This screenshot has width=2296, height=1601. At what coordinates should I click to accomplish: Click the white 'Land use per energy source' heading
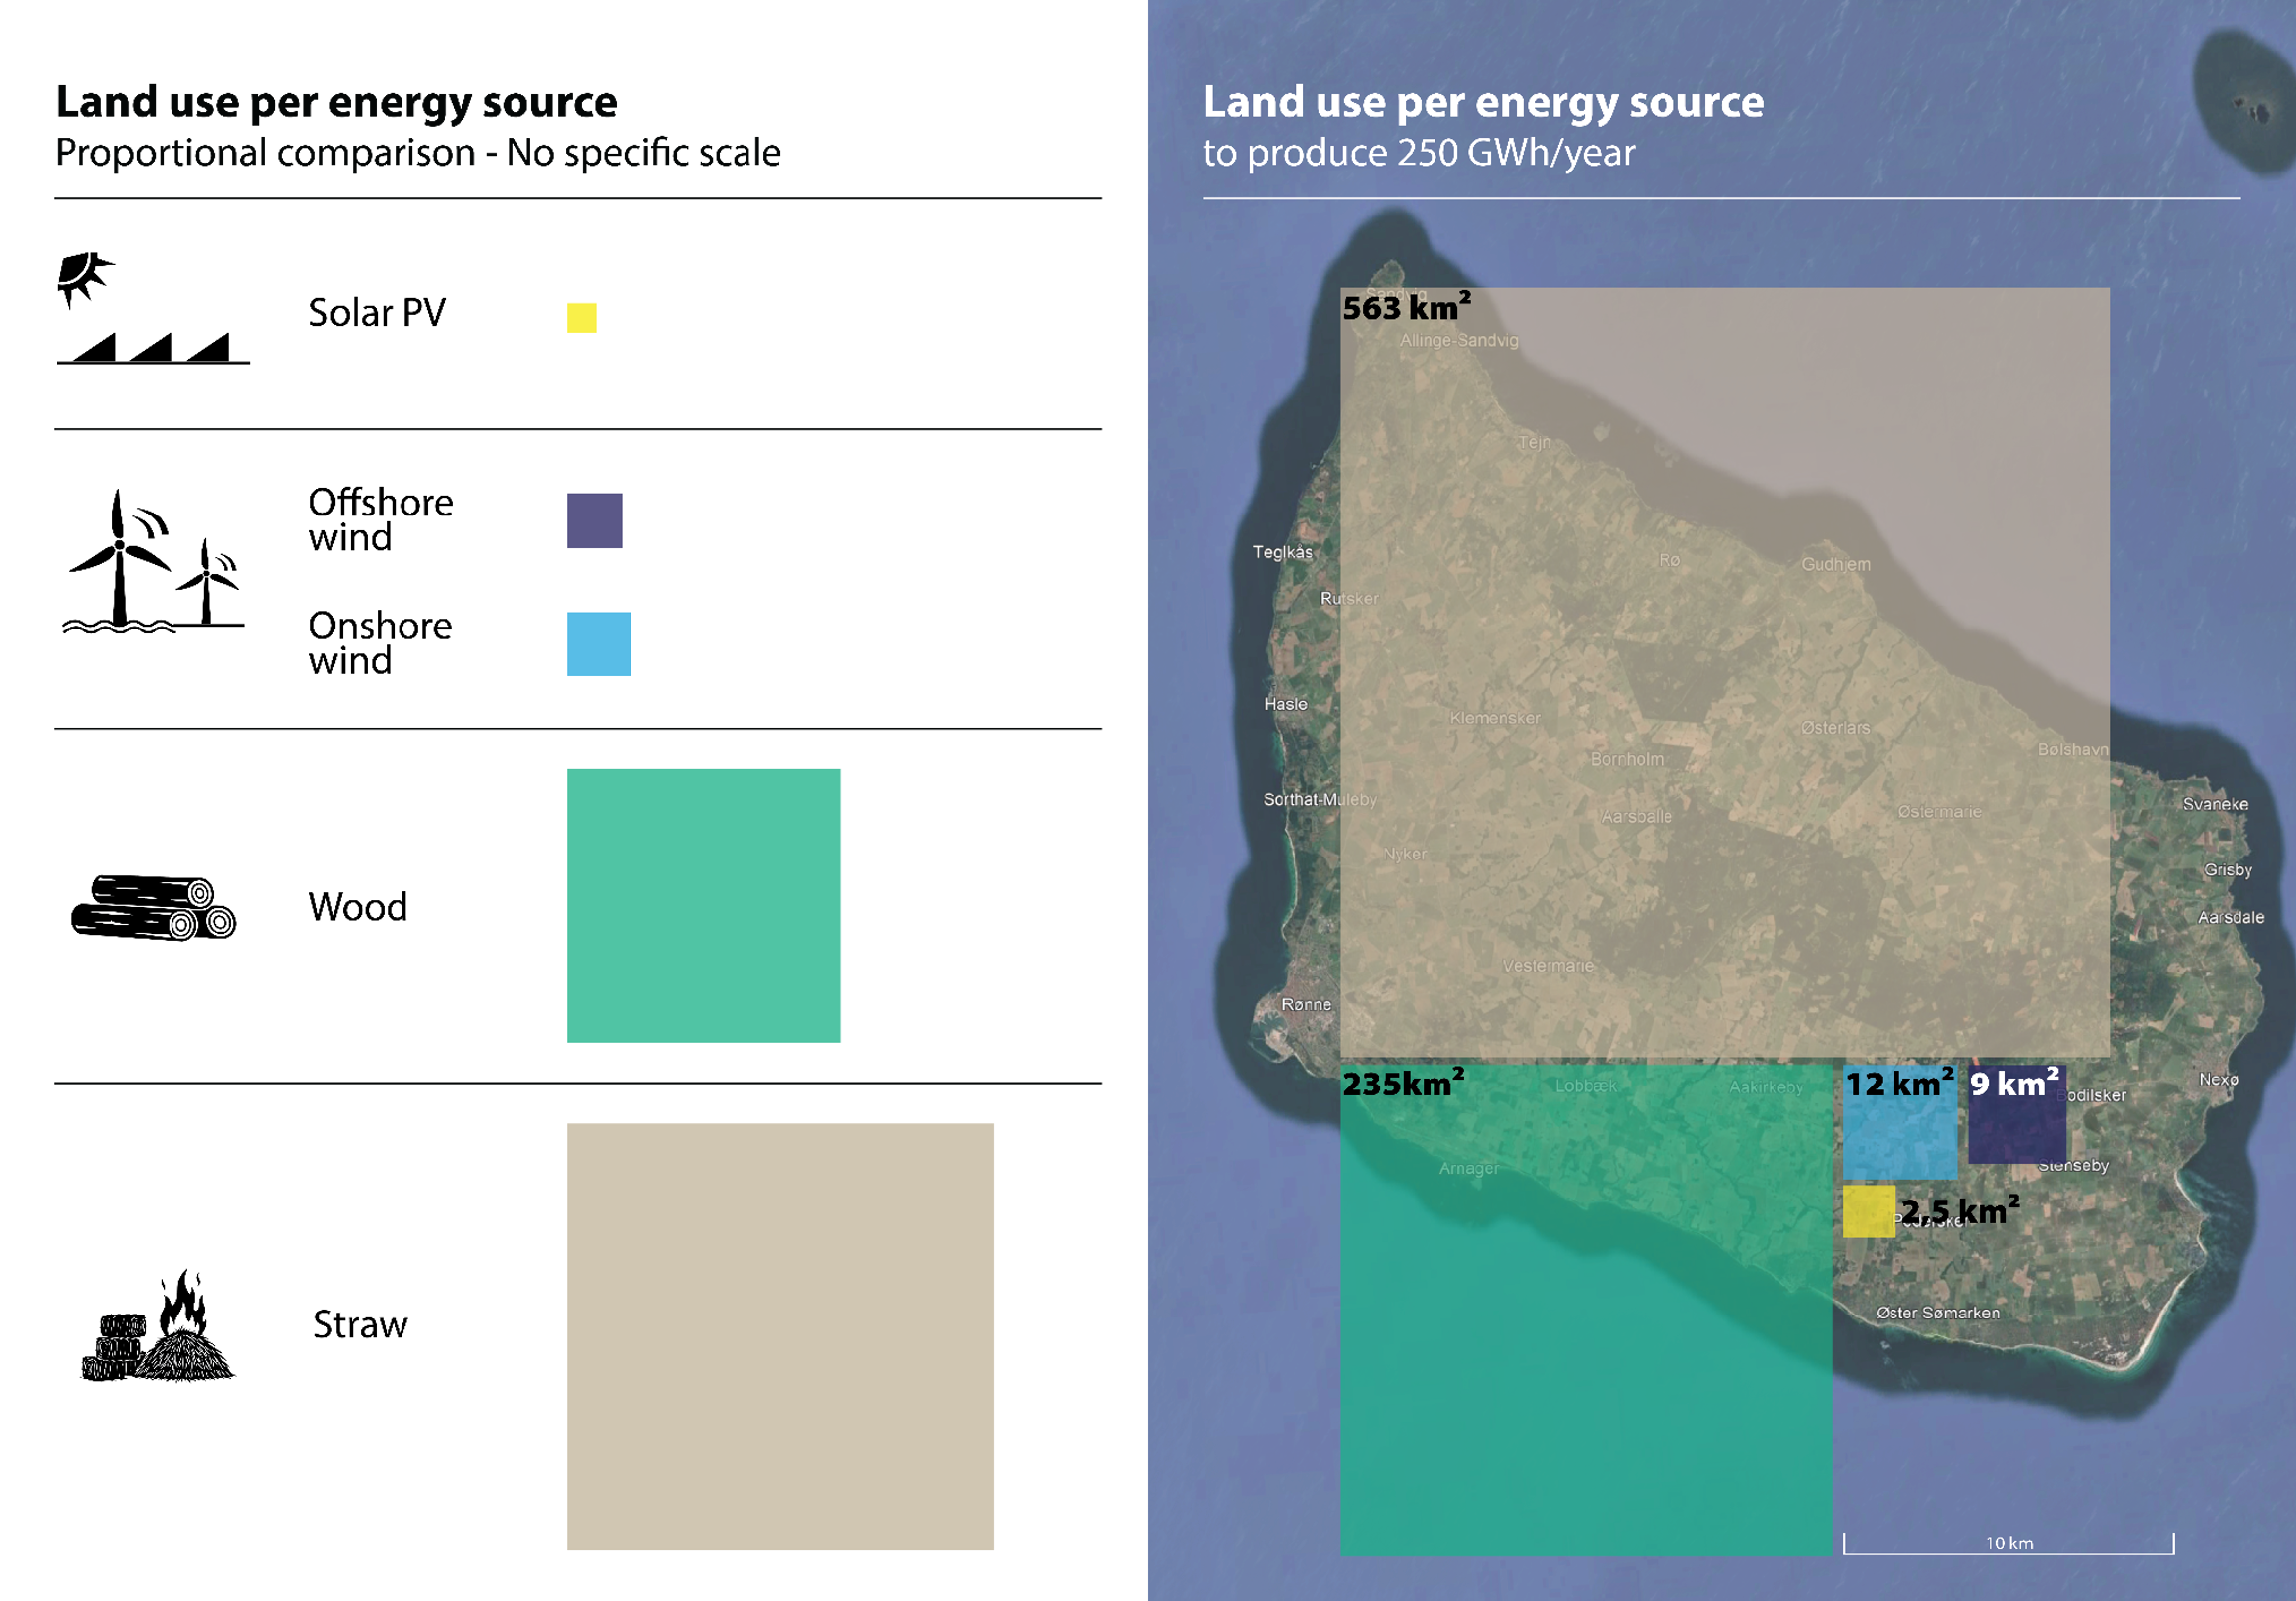[1484, 102]
